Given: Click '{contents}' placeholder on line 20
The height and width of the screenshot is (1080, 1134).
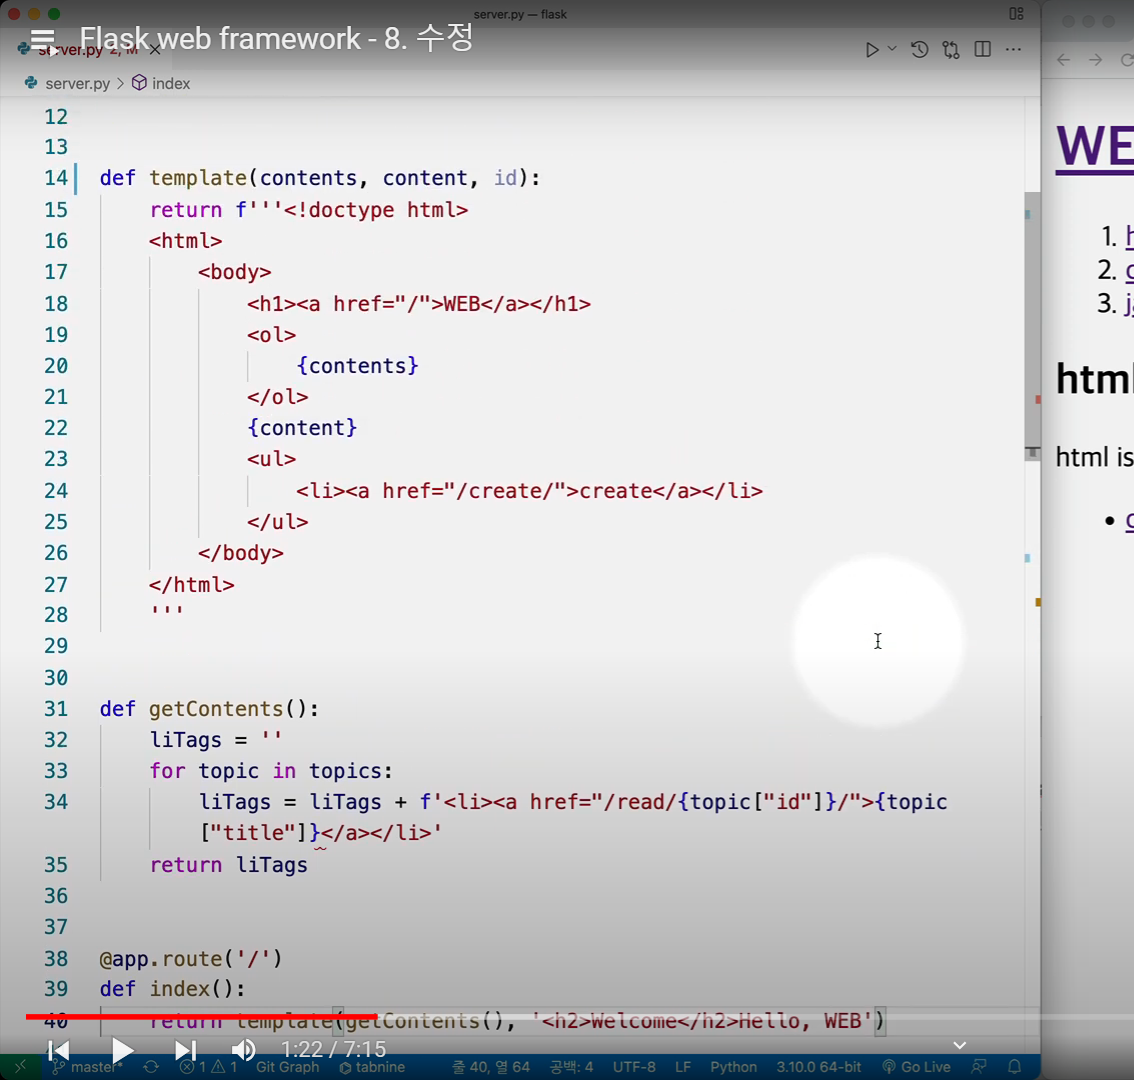Looking at the screenshot, I should tap(357, 366).
